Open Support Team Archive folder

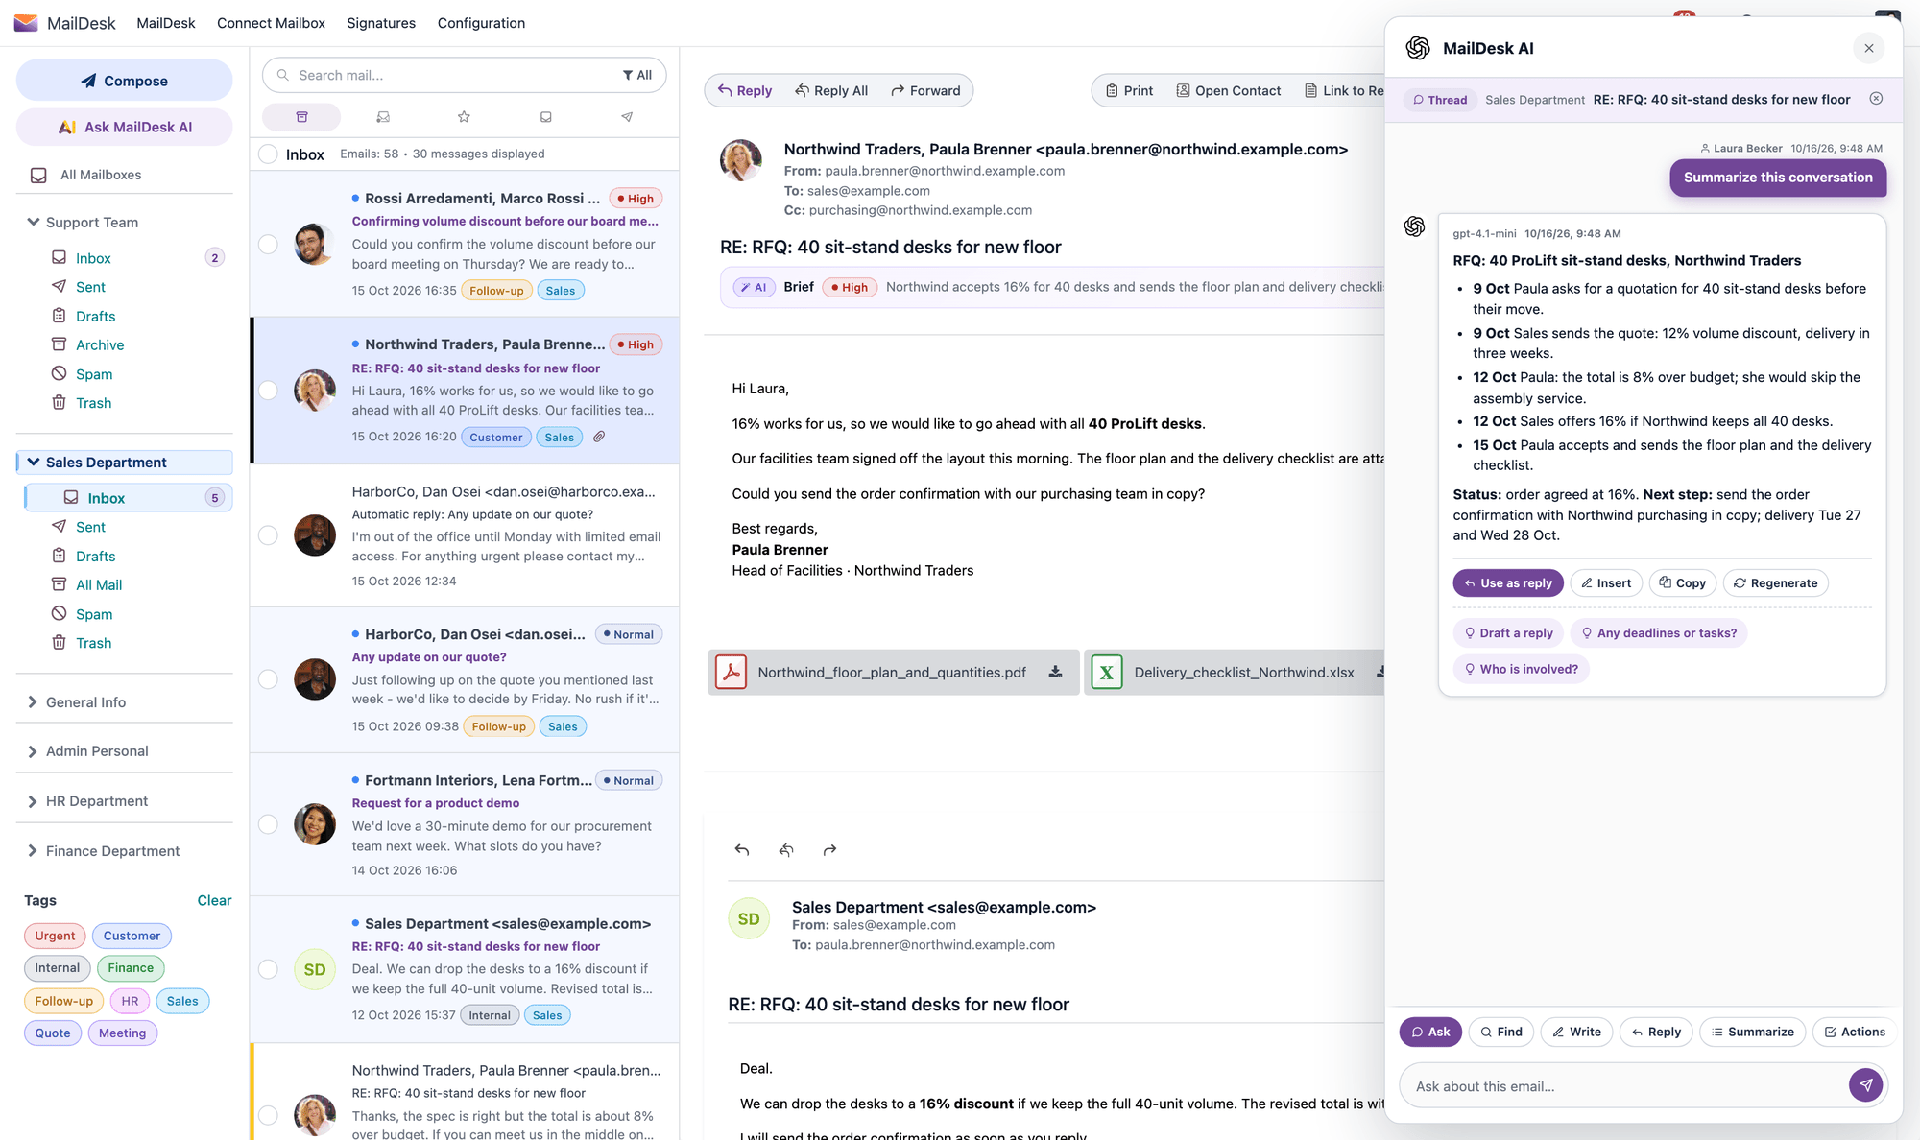coord(100,345)
